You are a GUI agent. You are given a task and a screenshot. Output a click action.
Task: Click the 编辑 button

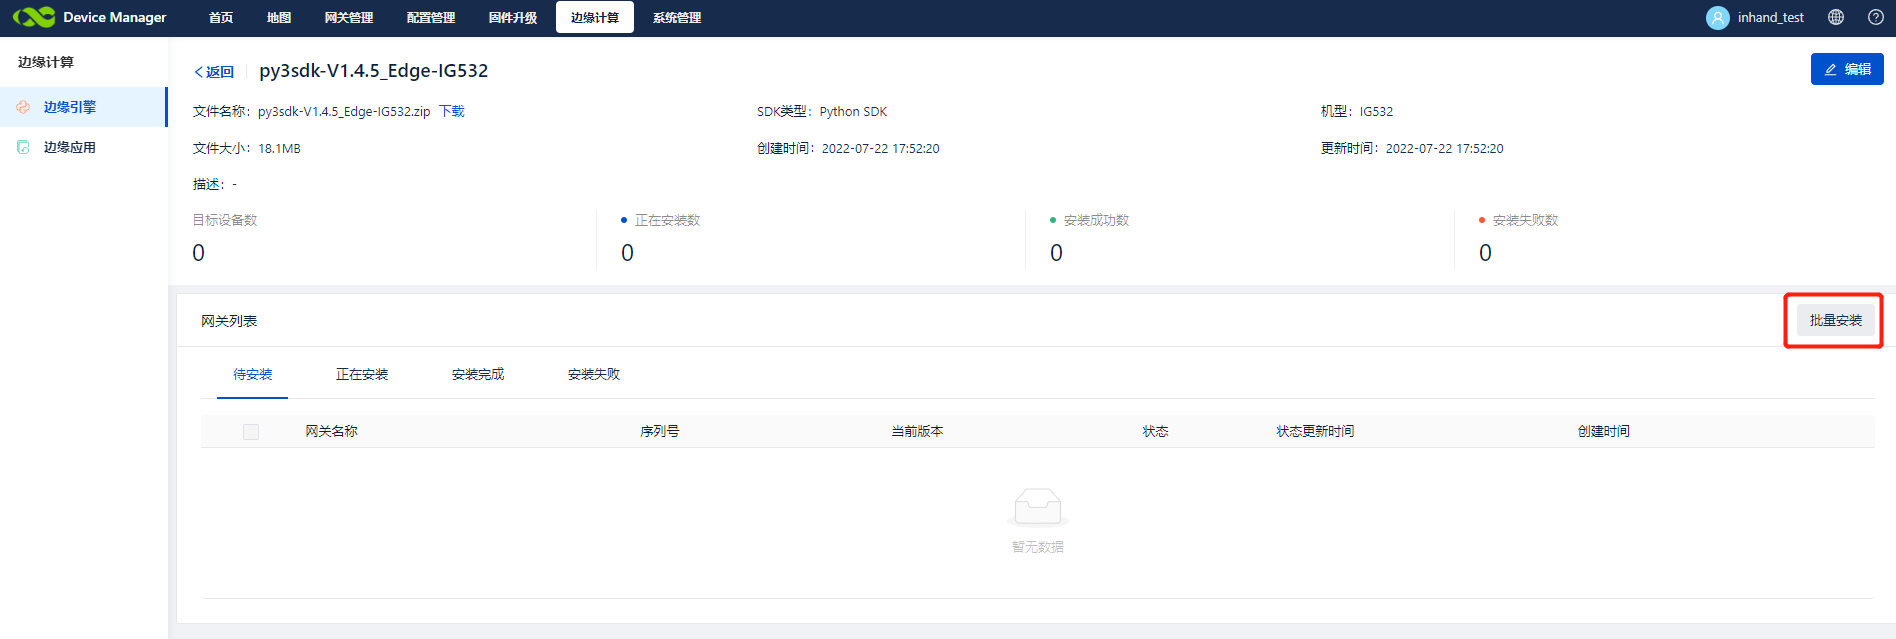pyautogui.click(x=1847, y=69)
